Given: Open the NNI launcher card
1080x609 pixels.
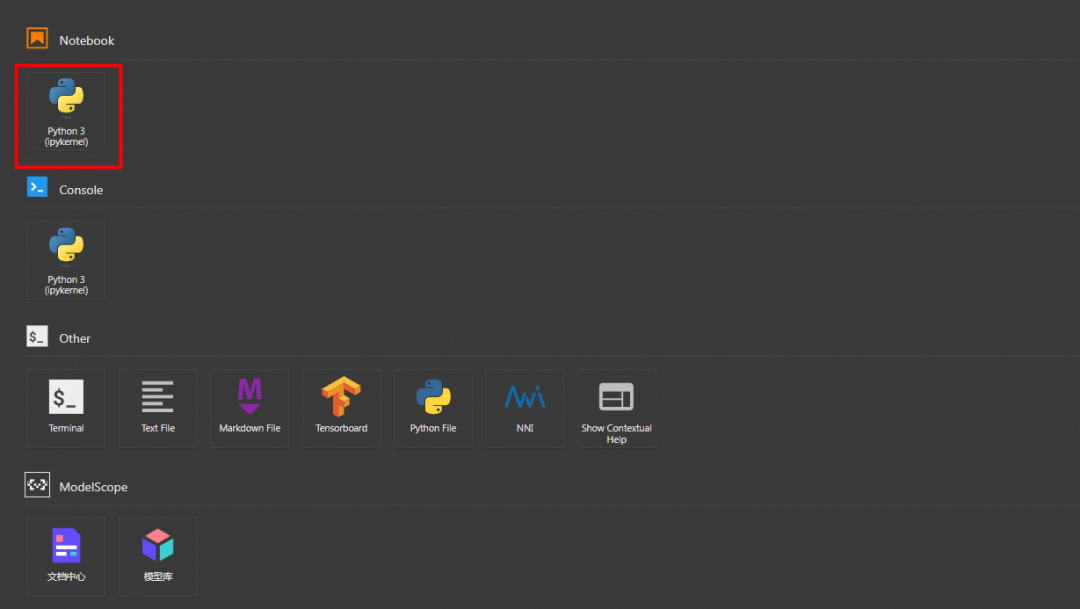Looking at the screenshot, I should tap(525, 408).
